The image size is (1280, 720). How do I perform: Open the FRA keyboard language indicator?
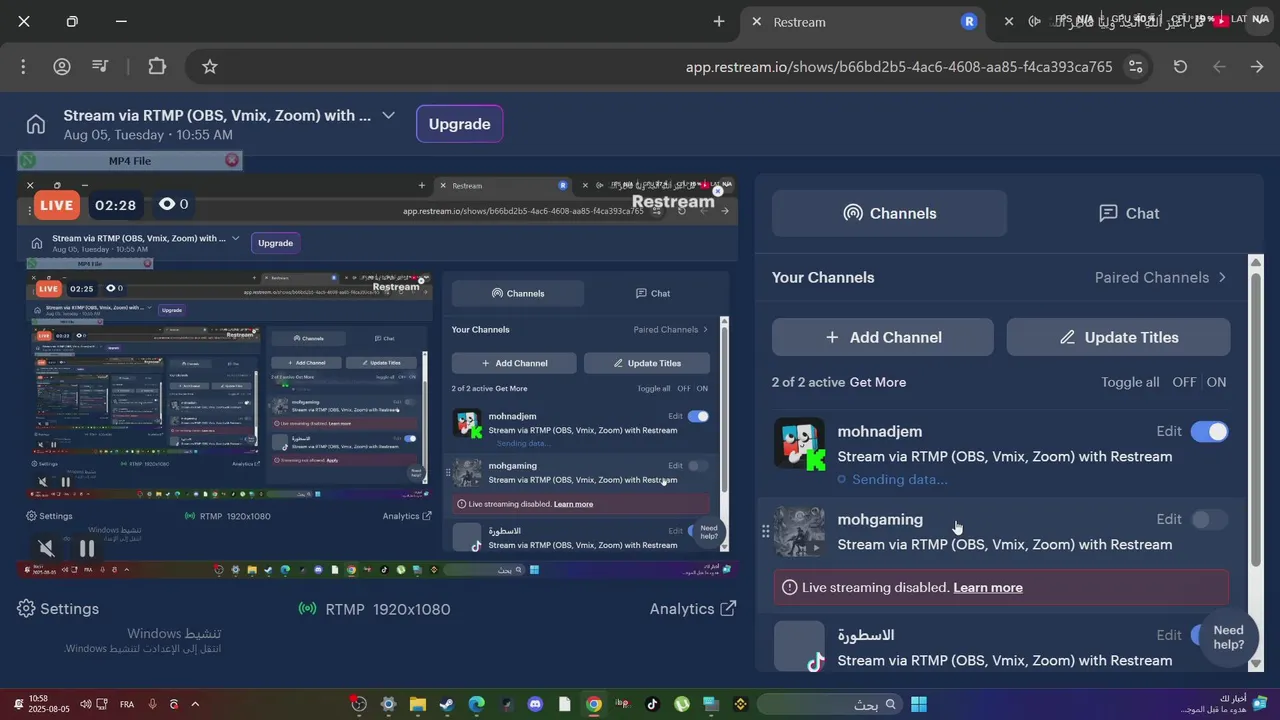127,704
